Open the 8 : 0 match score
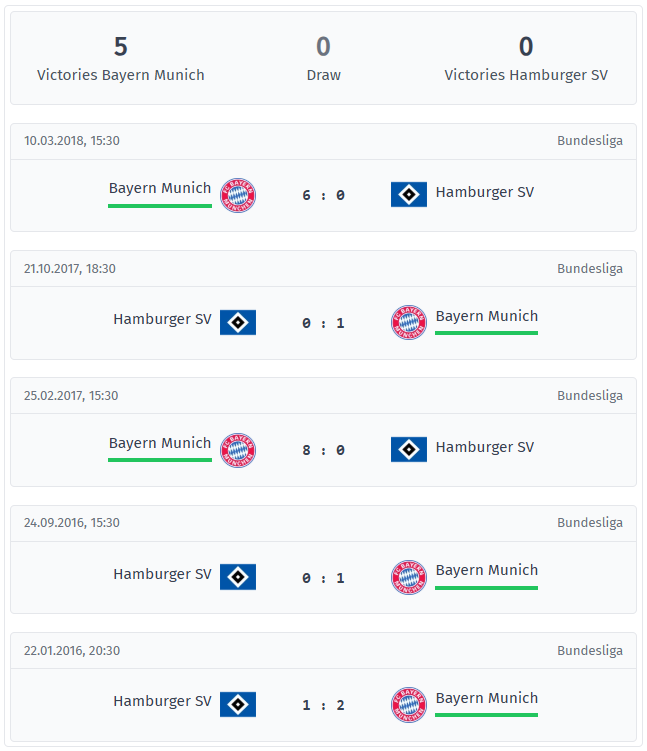Screen dimensions: 647x751 pos(323,450)
